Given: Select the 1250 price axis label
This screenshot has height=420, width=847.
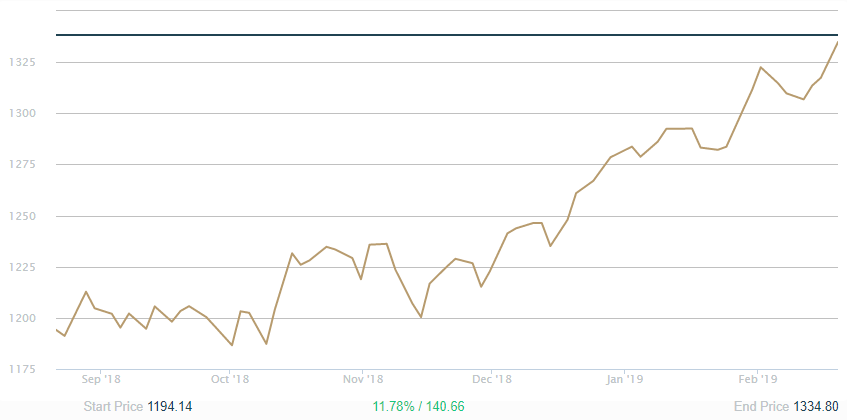Looking at the screenshot, I should tap(23, 216).
